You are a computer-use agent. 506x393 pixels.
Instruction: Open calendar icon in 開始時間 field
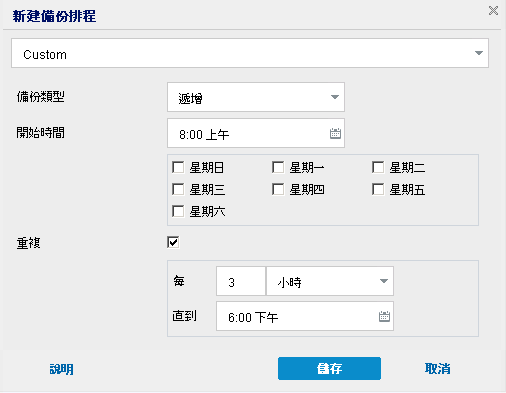click(335, 133)
